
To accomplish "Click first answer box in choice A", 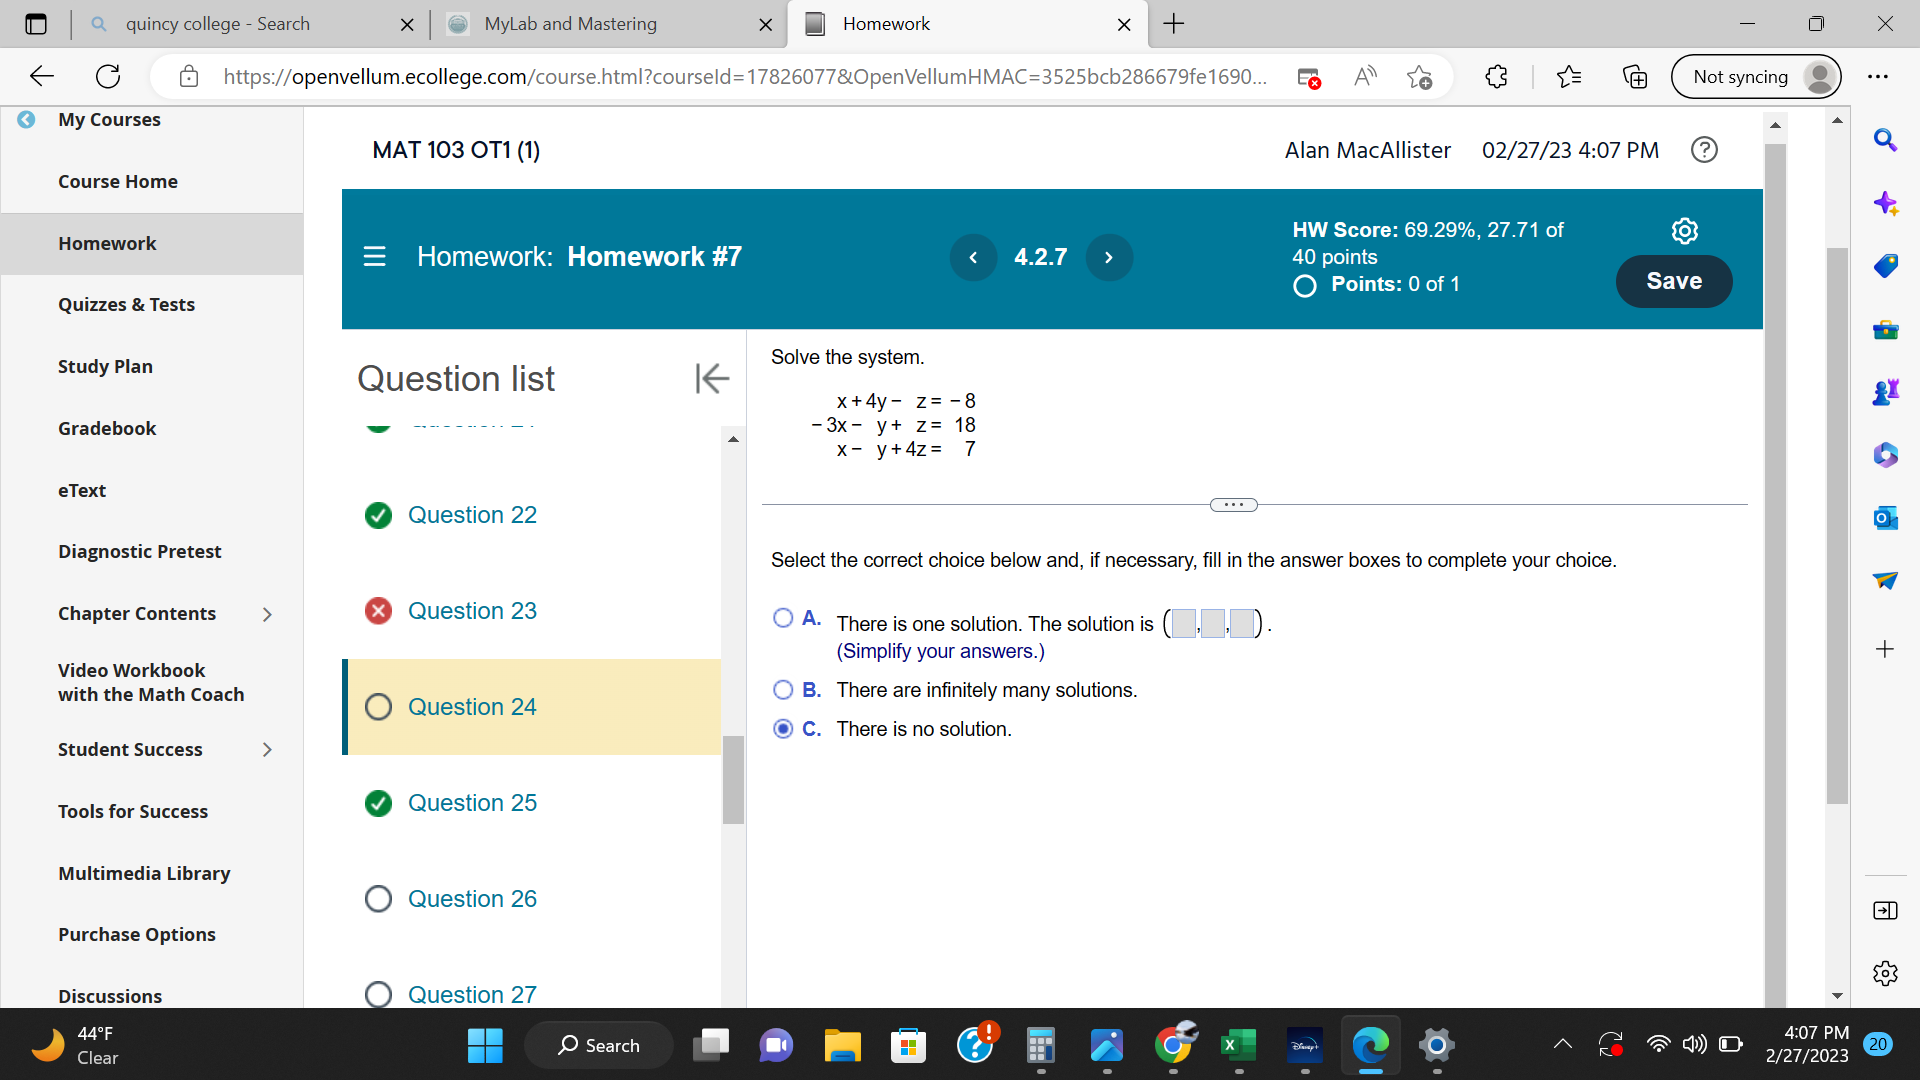I will (x=1184, y=624).
